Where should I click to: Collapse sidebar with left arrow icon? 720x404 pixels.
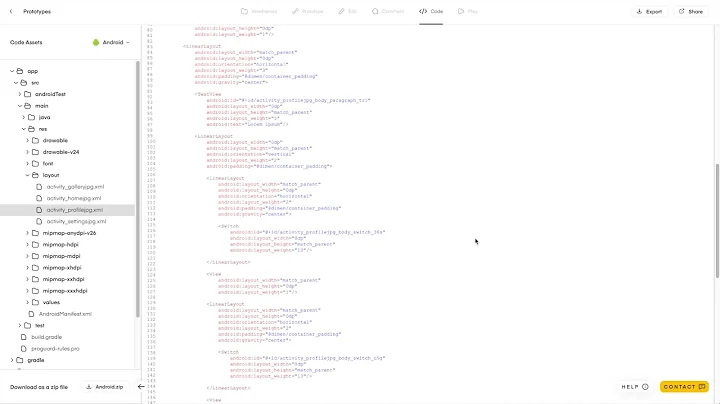(141, 387)
